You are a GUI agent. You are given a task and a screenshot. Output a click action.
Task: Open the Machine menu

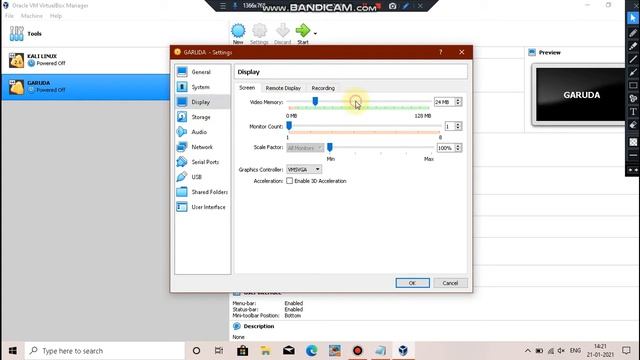click(31, 16)
